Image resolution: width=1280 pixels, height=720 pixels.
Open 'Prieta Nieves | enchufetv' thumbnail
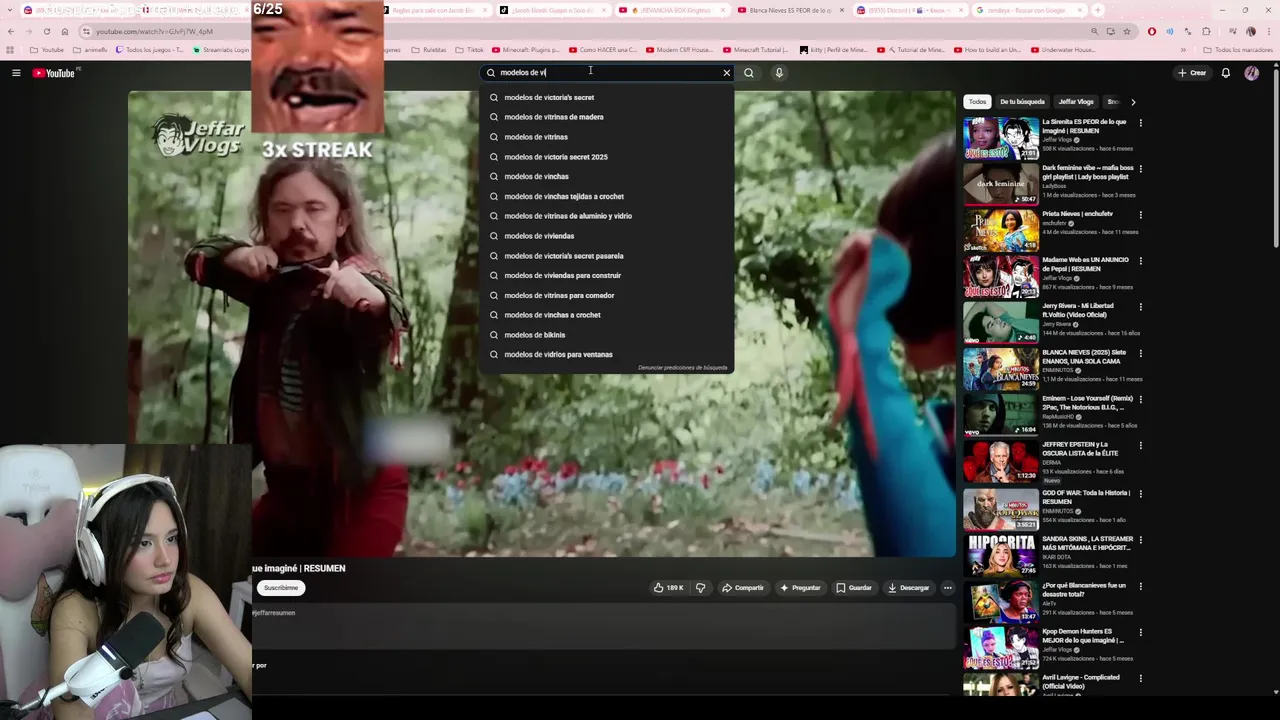1001,231
